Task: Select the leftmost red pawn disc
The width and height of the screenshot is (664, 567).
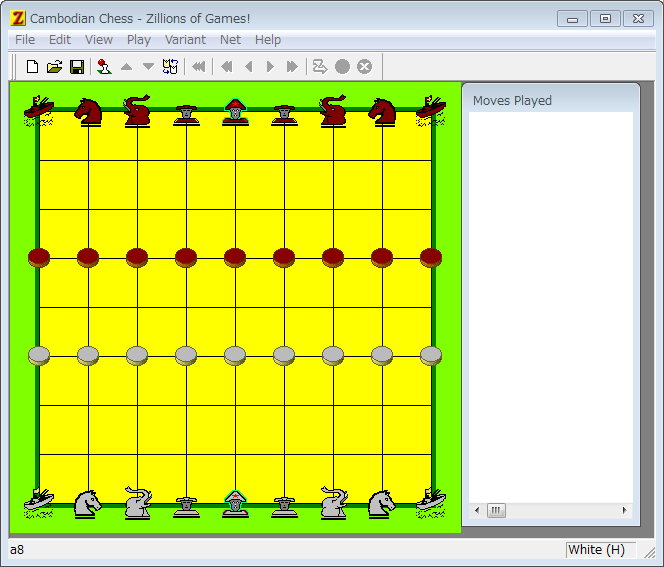Action: pos(39,258)
